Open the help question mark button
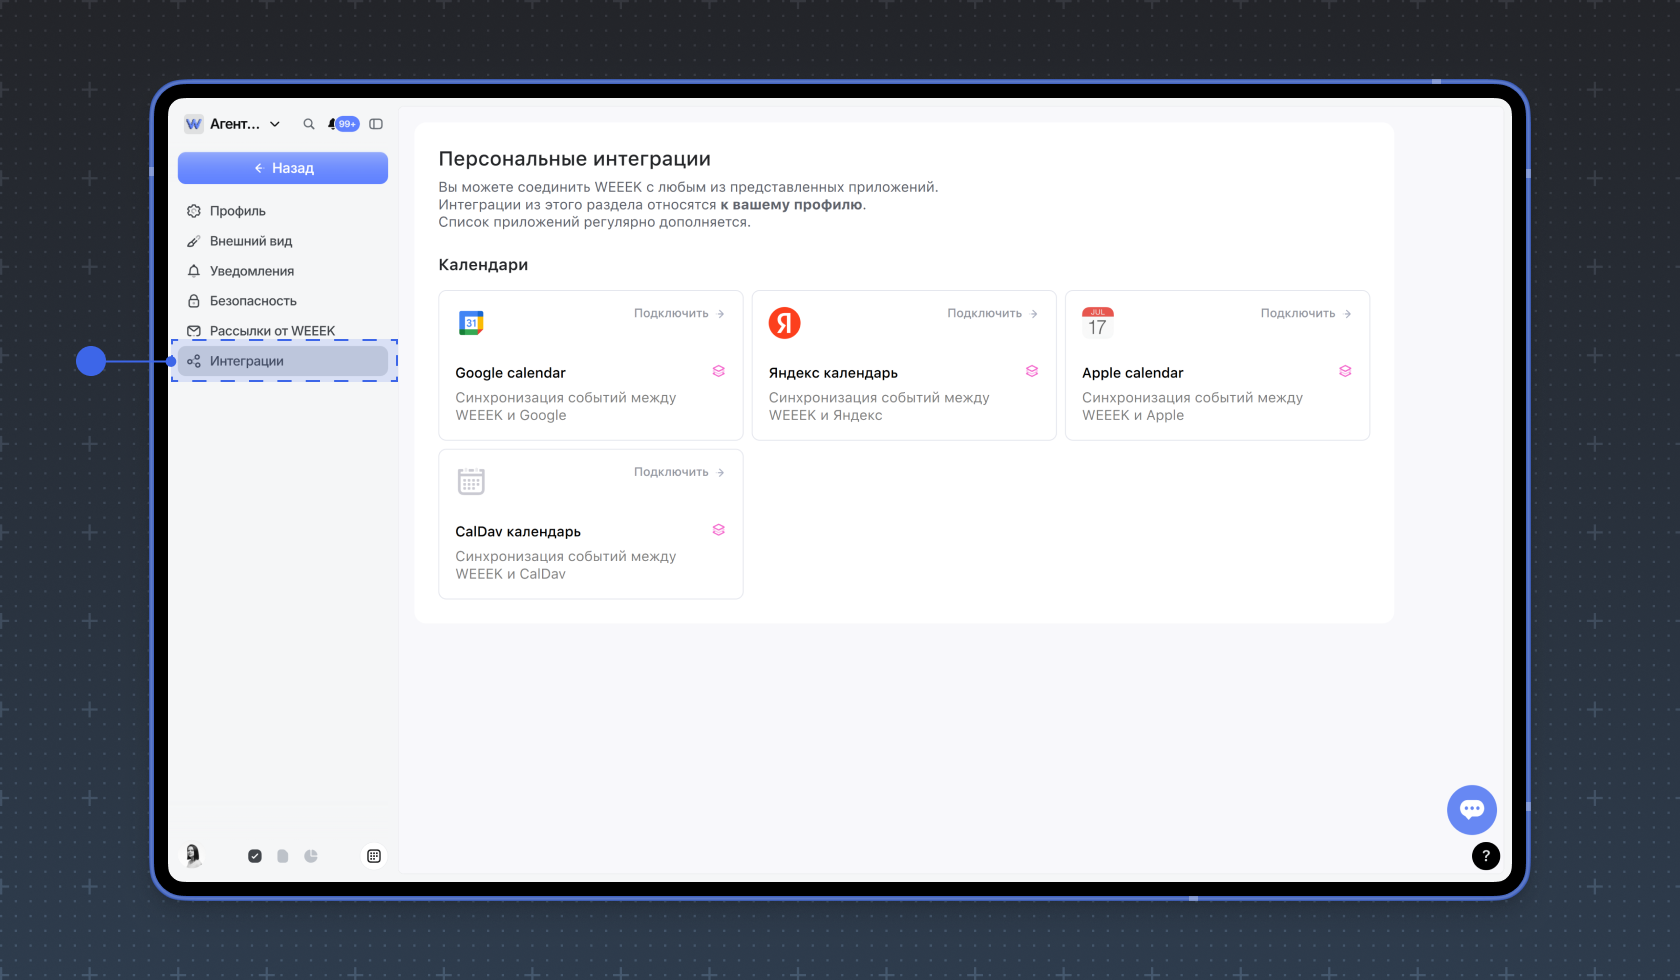The height and width of the screenshot is (980, 1680). [x=1485, y=856]
